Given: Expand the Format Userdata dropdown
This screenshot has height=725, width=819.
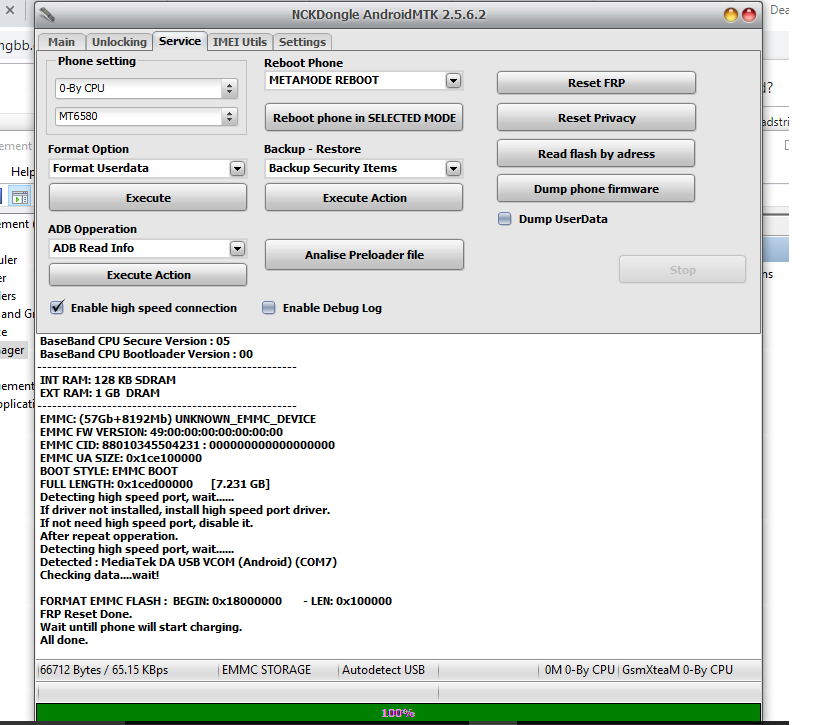Looking at the screenshot, I should (237, 168).
